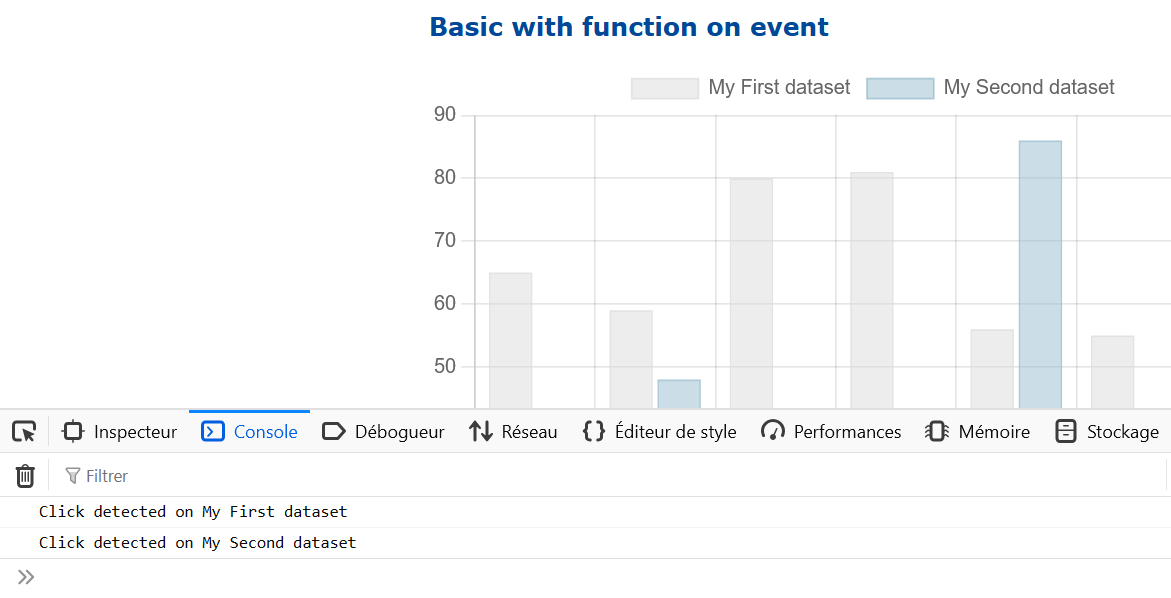Open the Performances tab
Image resolution: width=1171 pixels, height=598 pixels.
(831, 432)
